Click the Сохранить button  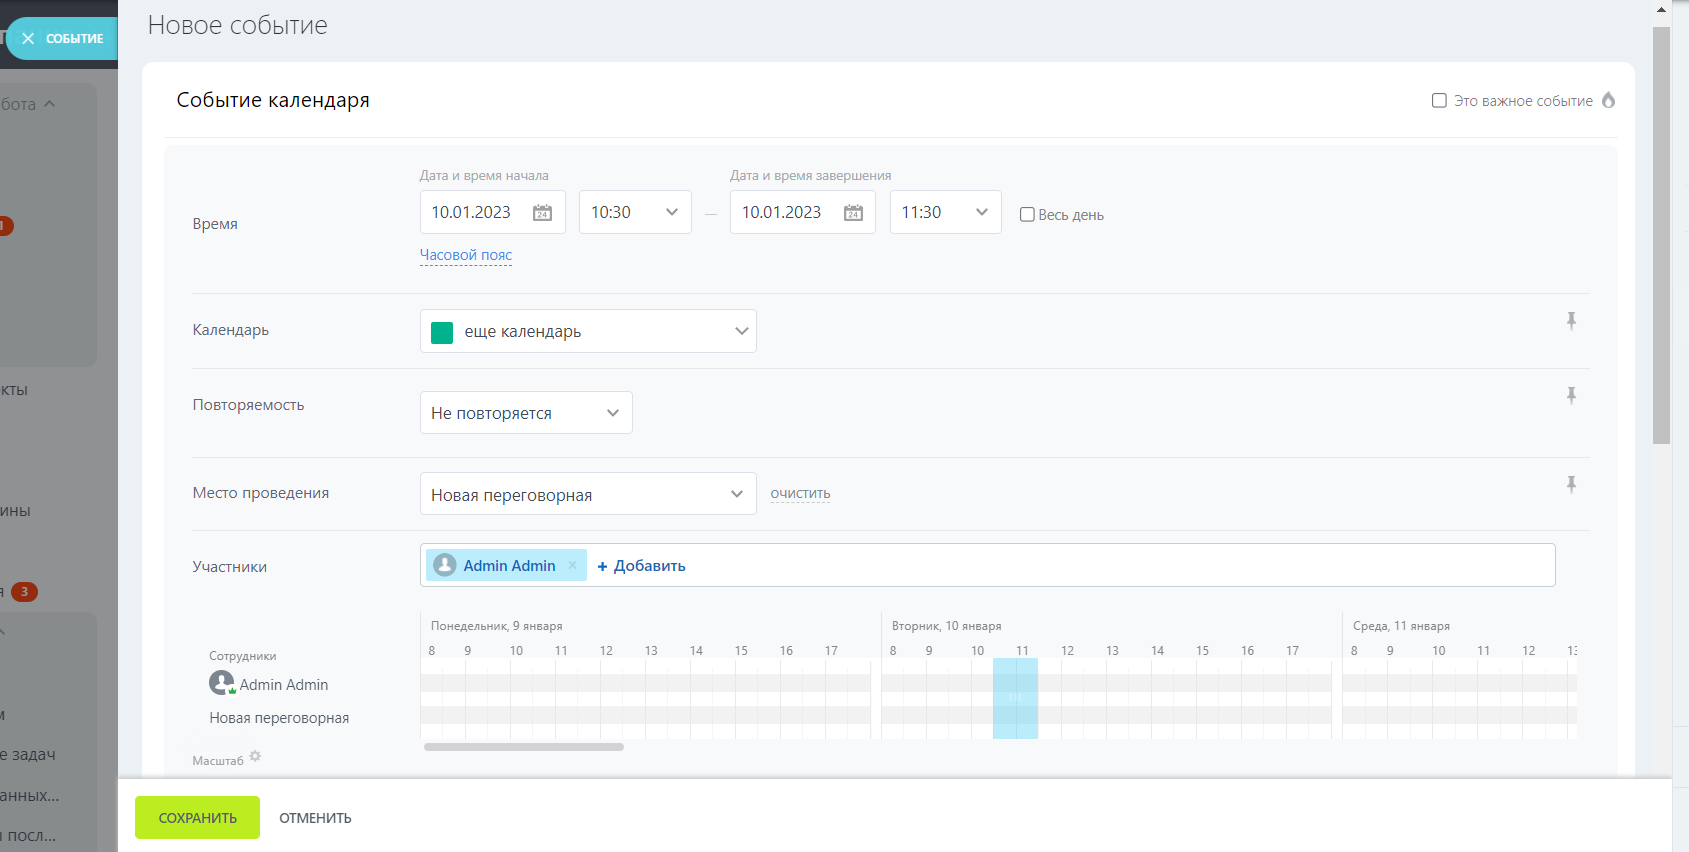pos(197,818)
